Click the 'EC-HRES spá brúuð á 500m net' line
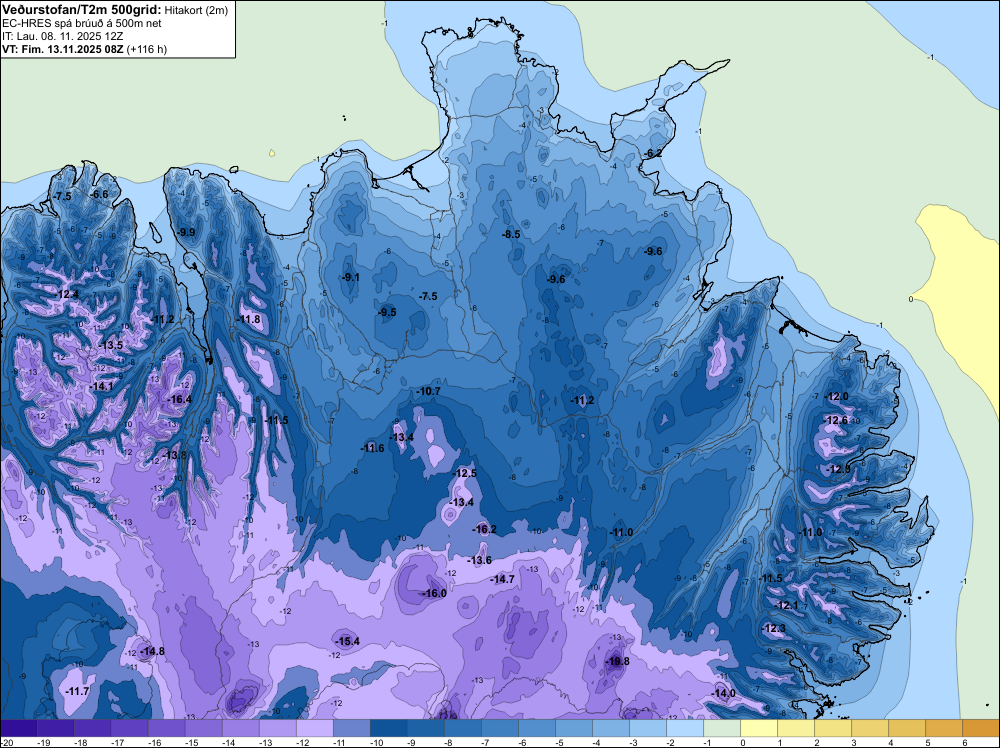Screen dimensions: 1000x748 82,24
